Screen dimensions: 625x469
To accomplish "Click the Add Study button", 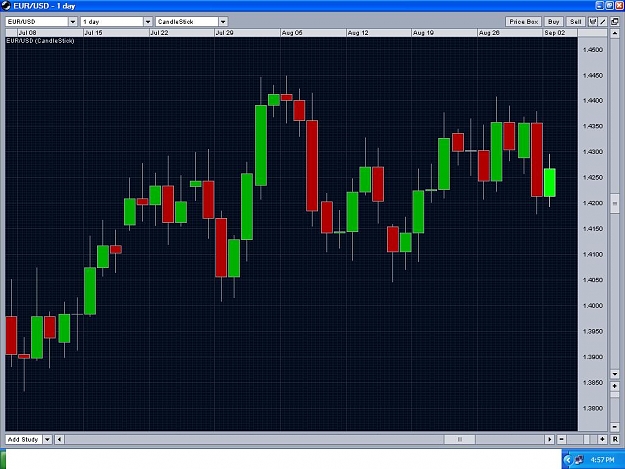I will coord(24,440).
